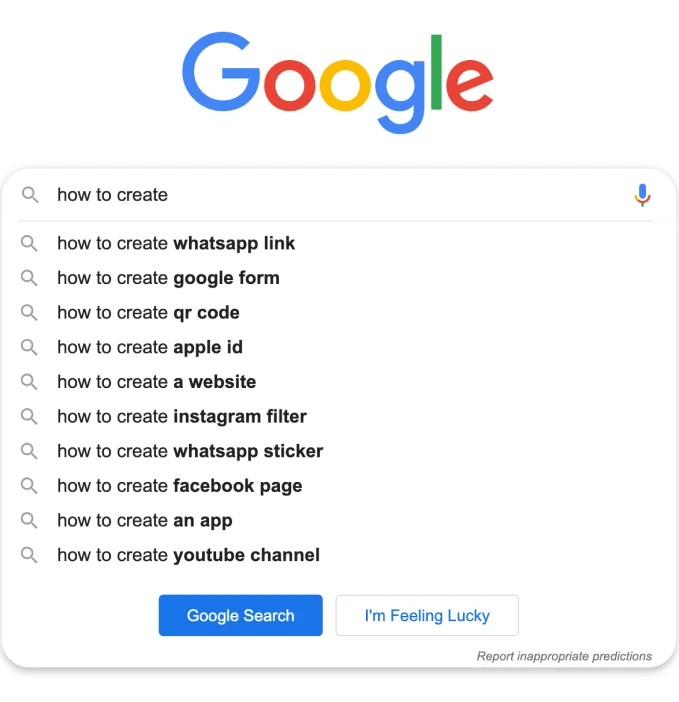The image size is (679, 702).
Task: Pick 'how to create an app' suggestion
Action: [145, 520]
